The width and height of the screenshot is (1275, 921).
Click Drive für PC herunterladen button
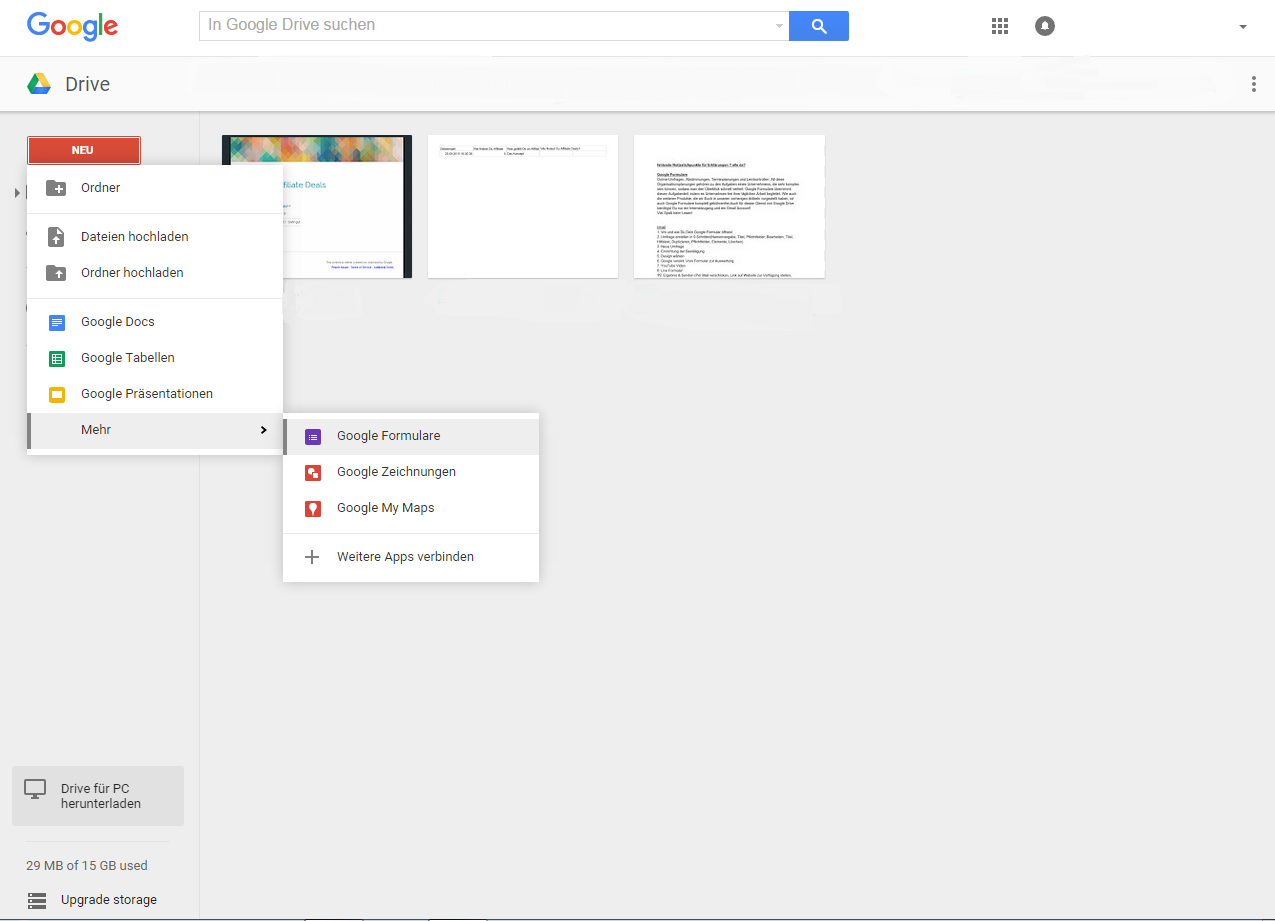(x=98, y=796)
